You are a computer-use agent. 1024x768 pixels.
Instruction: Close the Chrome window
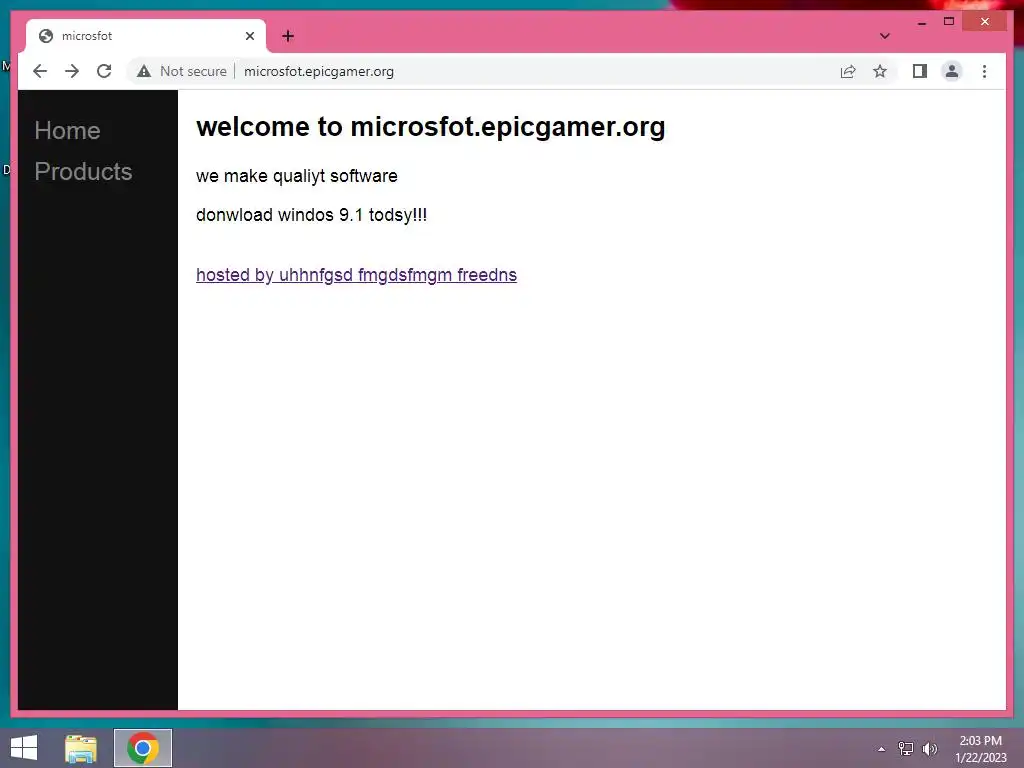pos(985,22)
